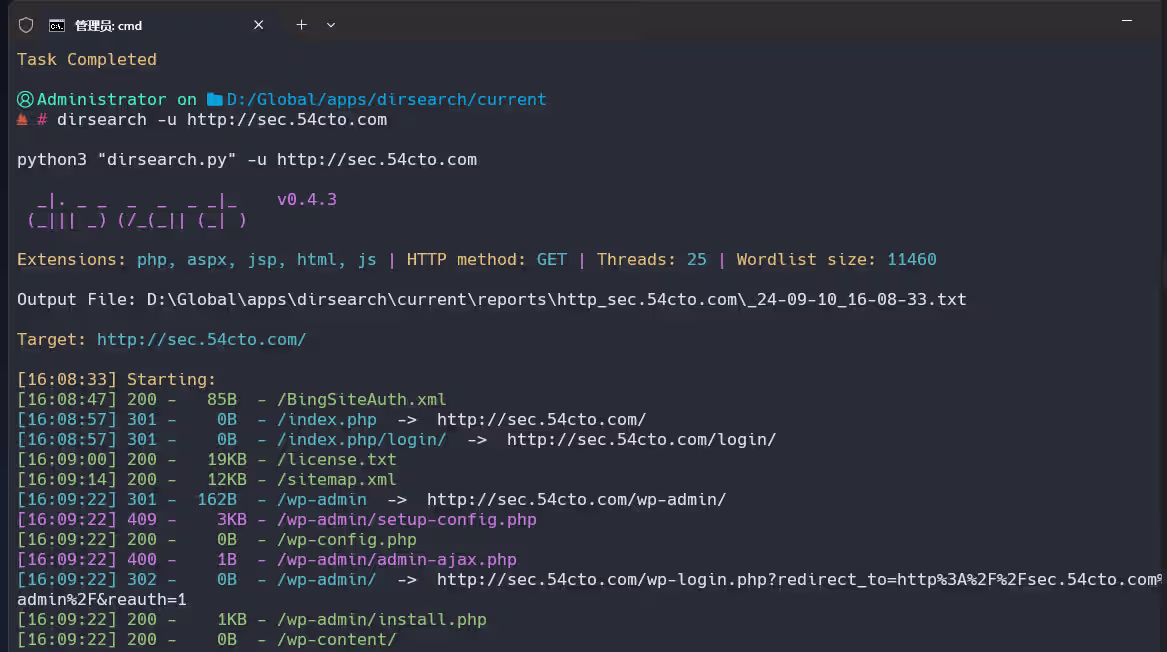Image resolution: width=1167 pixels, height=652 pixels.
Task: Open the Target http://sec.54cto.com/ link
Action: (201, 340)
